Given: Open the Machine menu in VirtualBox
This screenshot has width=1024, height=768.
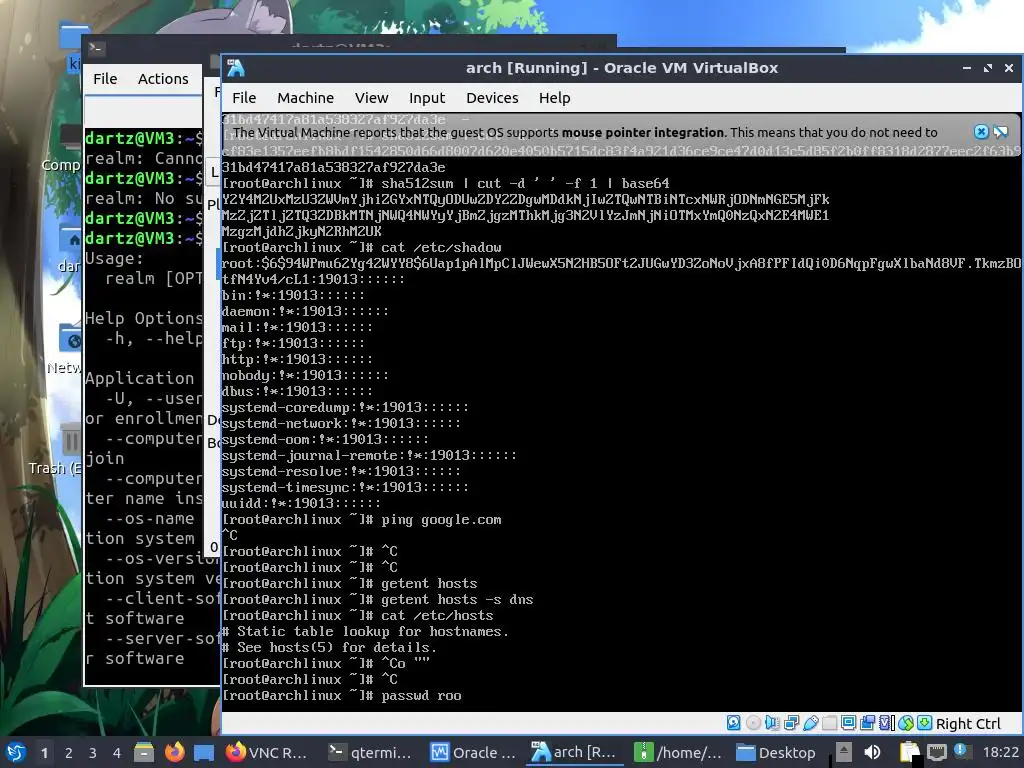Looking at the screenshot, I should [x=305, y=98].
